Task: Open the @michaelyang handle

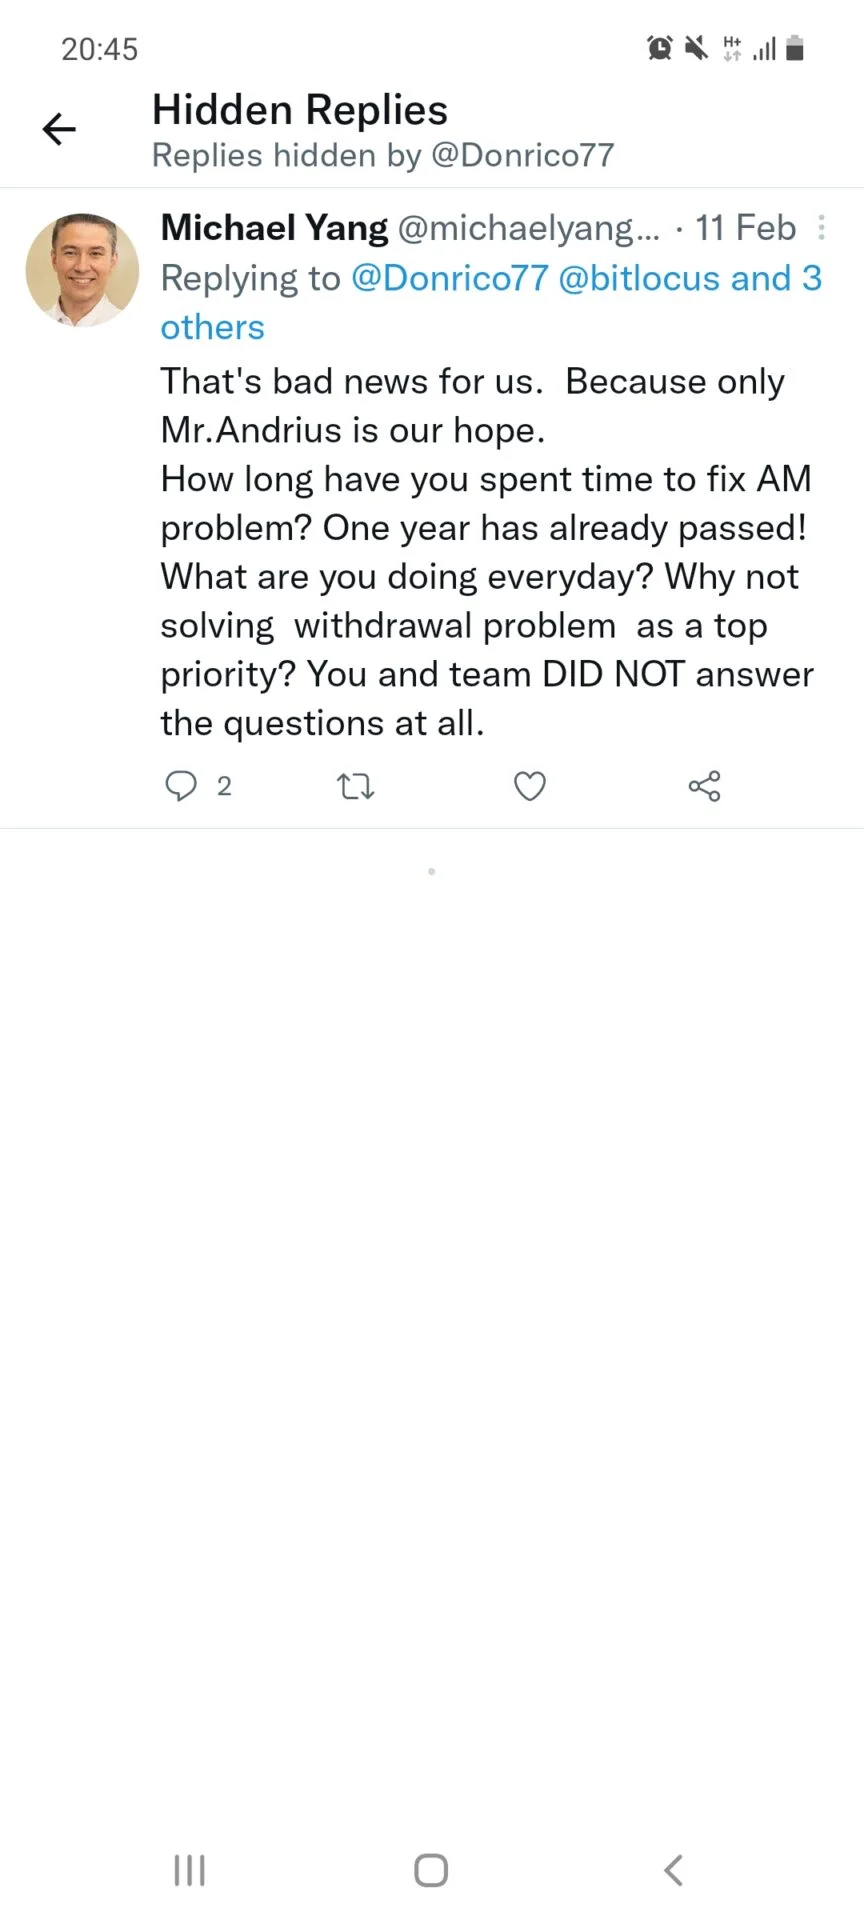Action: pos(529,228)
